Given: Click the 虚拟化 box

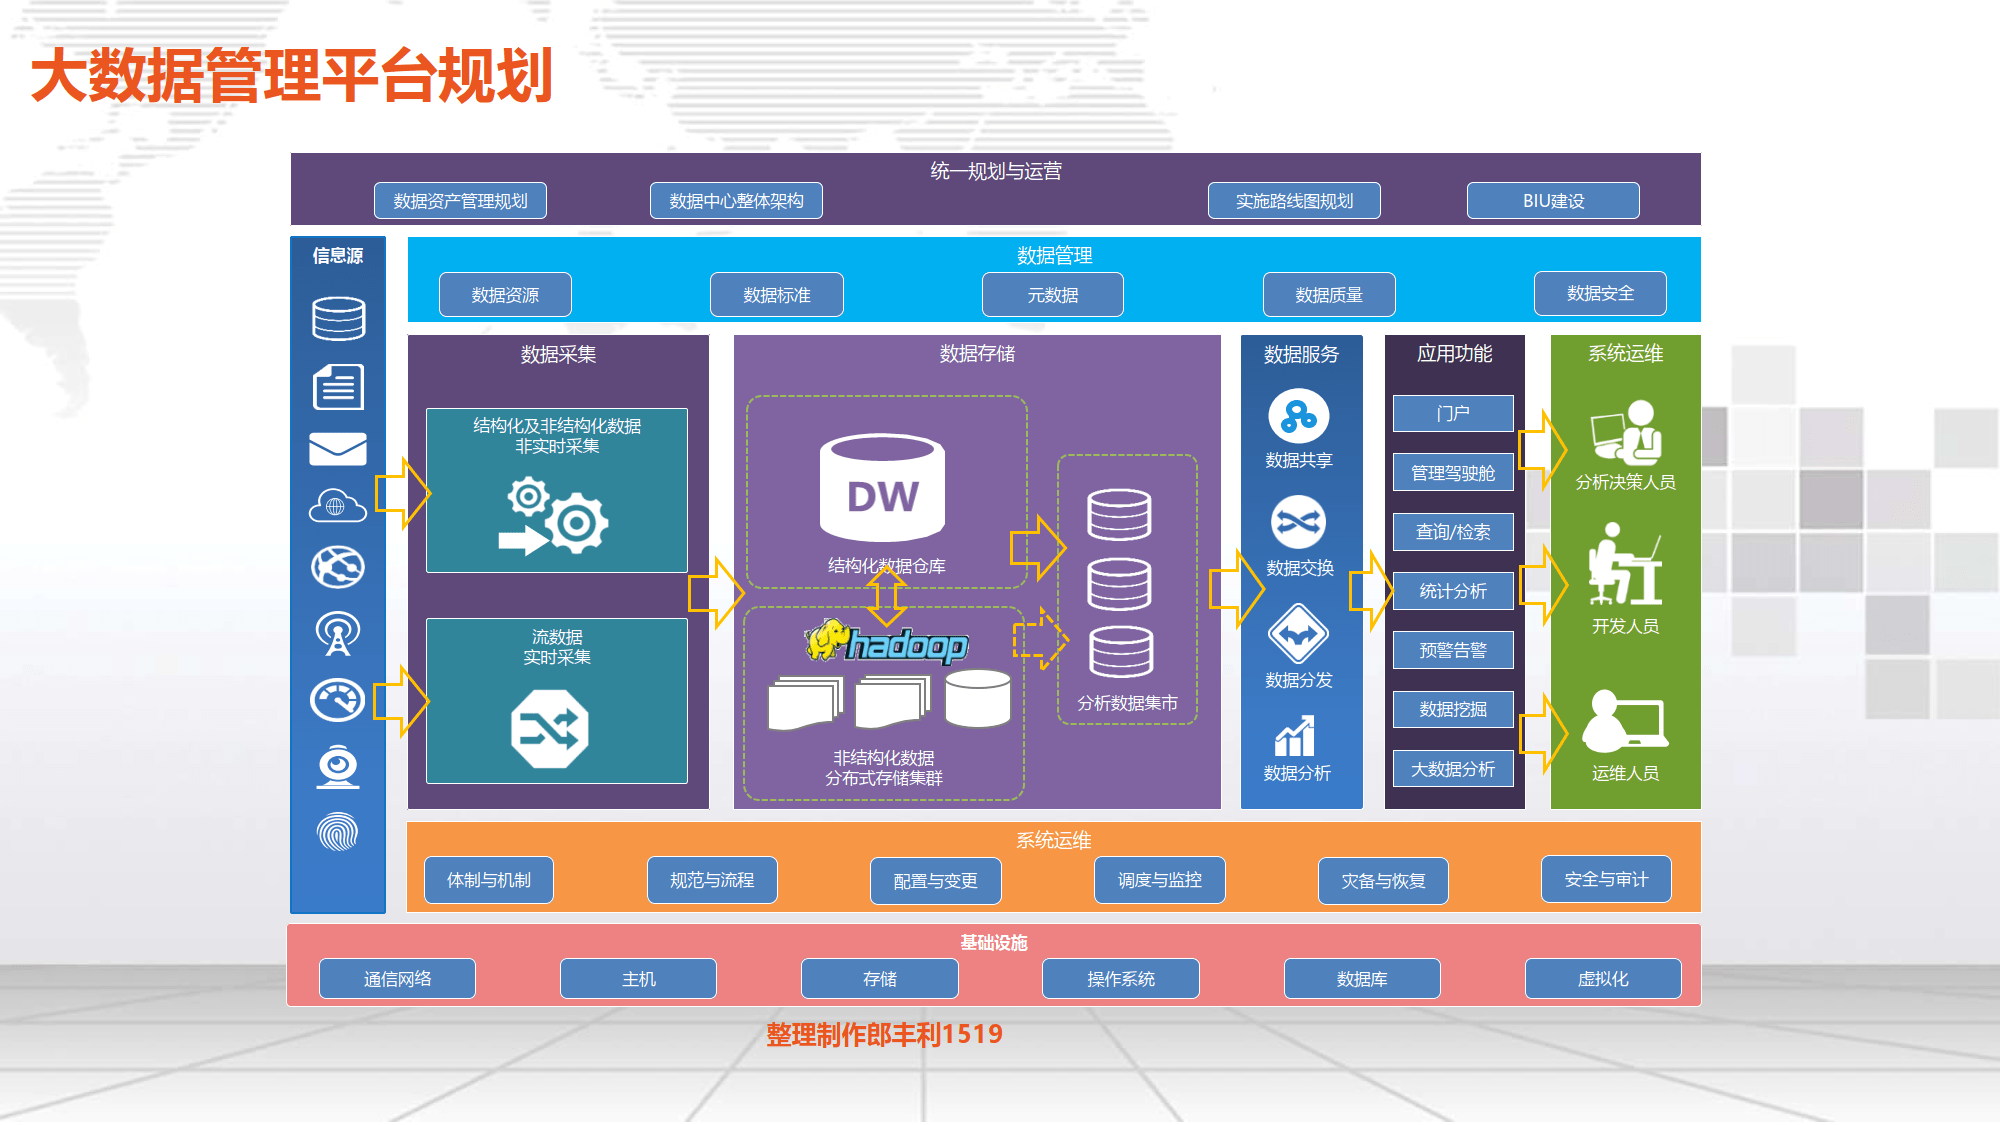Looking at the screenshot, I should tap(1603, 979).
